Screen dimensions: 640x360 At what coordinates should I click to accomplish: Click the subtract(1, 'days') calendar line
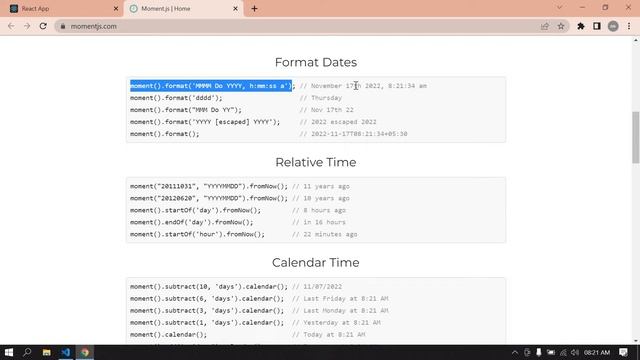pyautogui.click(x=207, y=322)
